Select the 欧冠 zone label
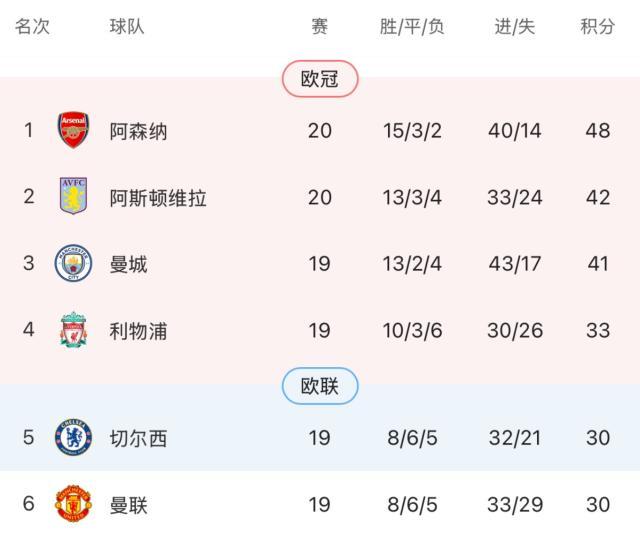 (320, 79)
